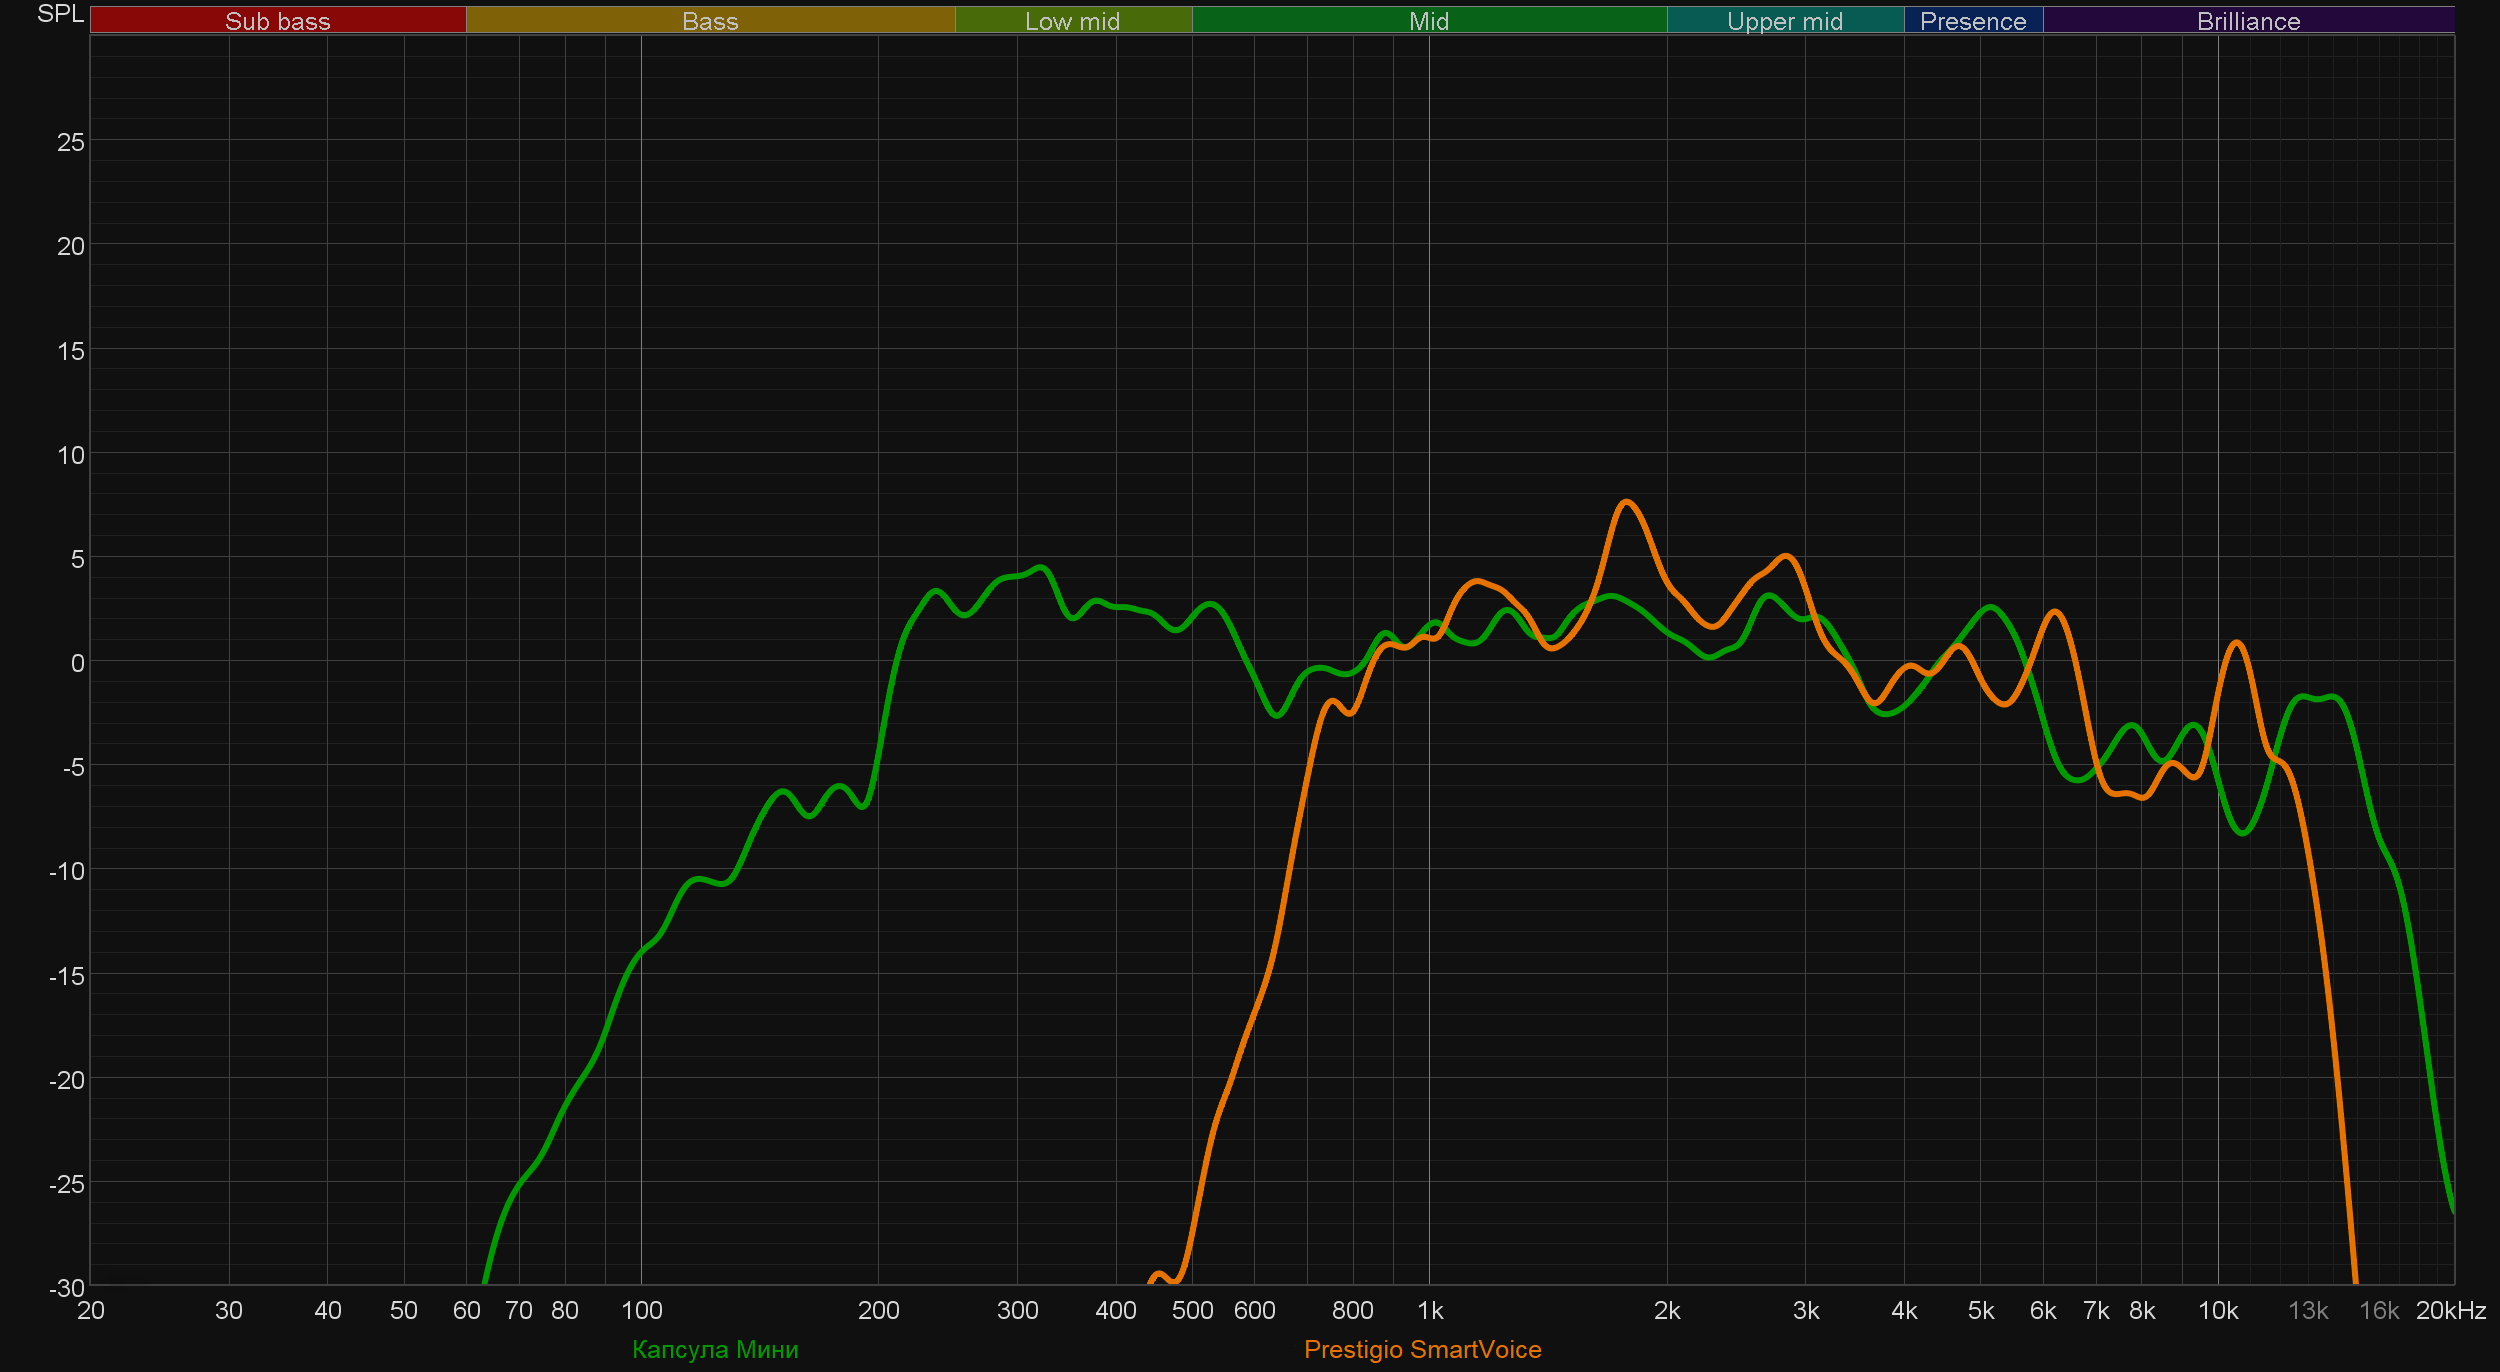This screenshot has width=2500, height=1372.
Task: Click the Капсула Мини legend label
Action: (x=715, y=1349)
